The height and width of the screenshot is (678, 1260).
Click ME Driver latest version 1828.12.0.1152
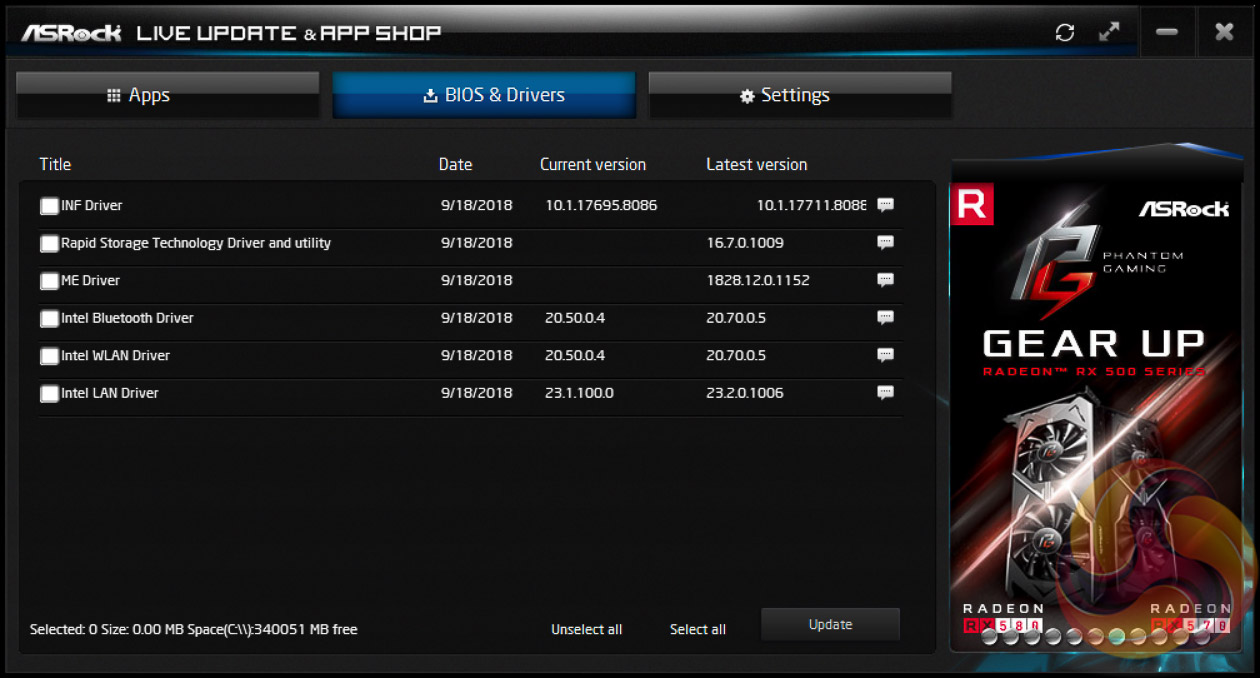click(758, 280)
